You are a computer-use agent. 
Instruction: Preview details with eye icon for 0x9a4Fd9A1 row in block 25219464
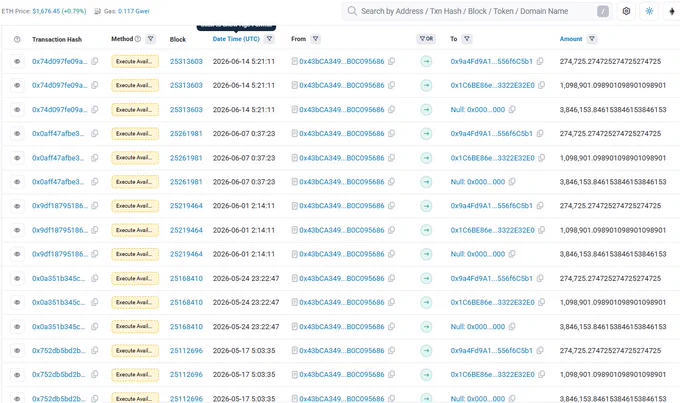(17, 206)
